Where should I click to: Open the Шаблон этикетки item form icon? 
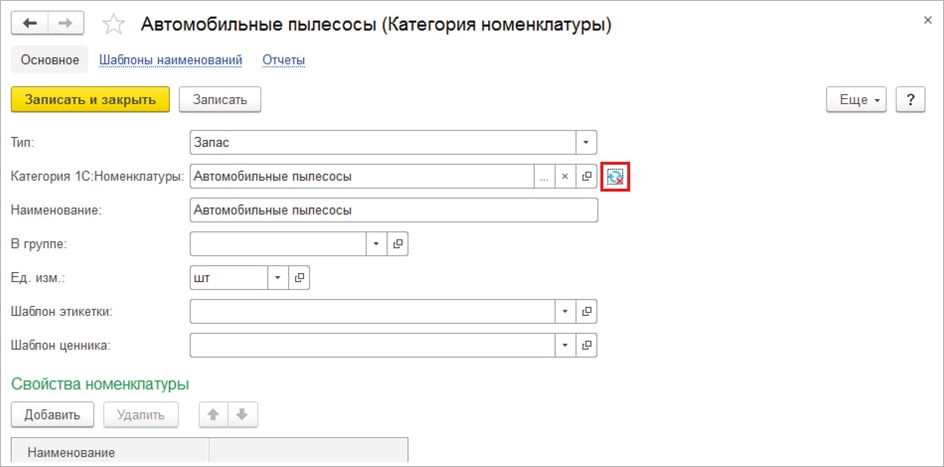point(587,311)
